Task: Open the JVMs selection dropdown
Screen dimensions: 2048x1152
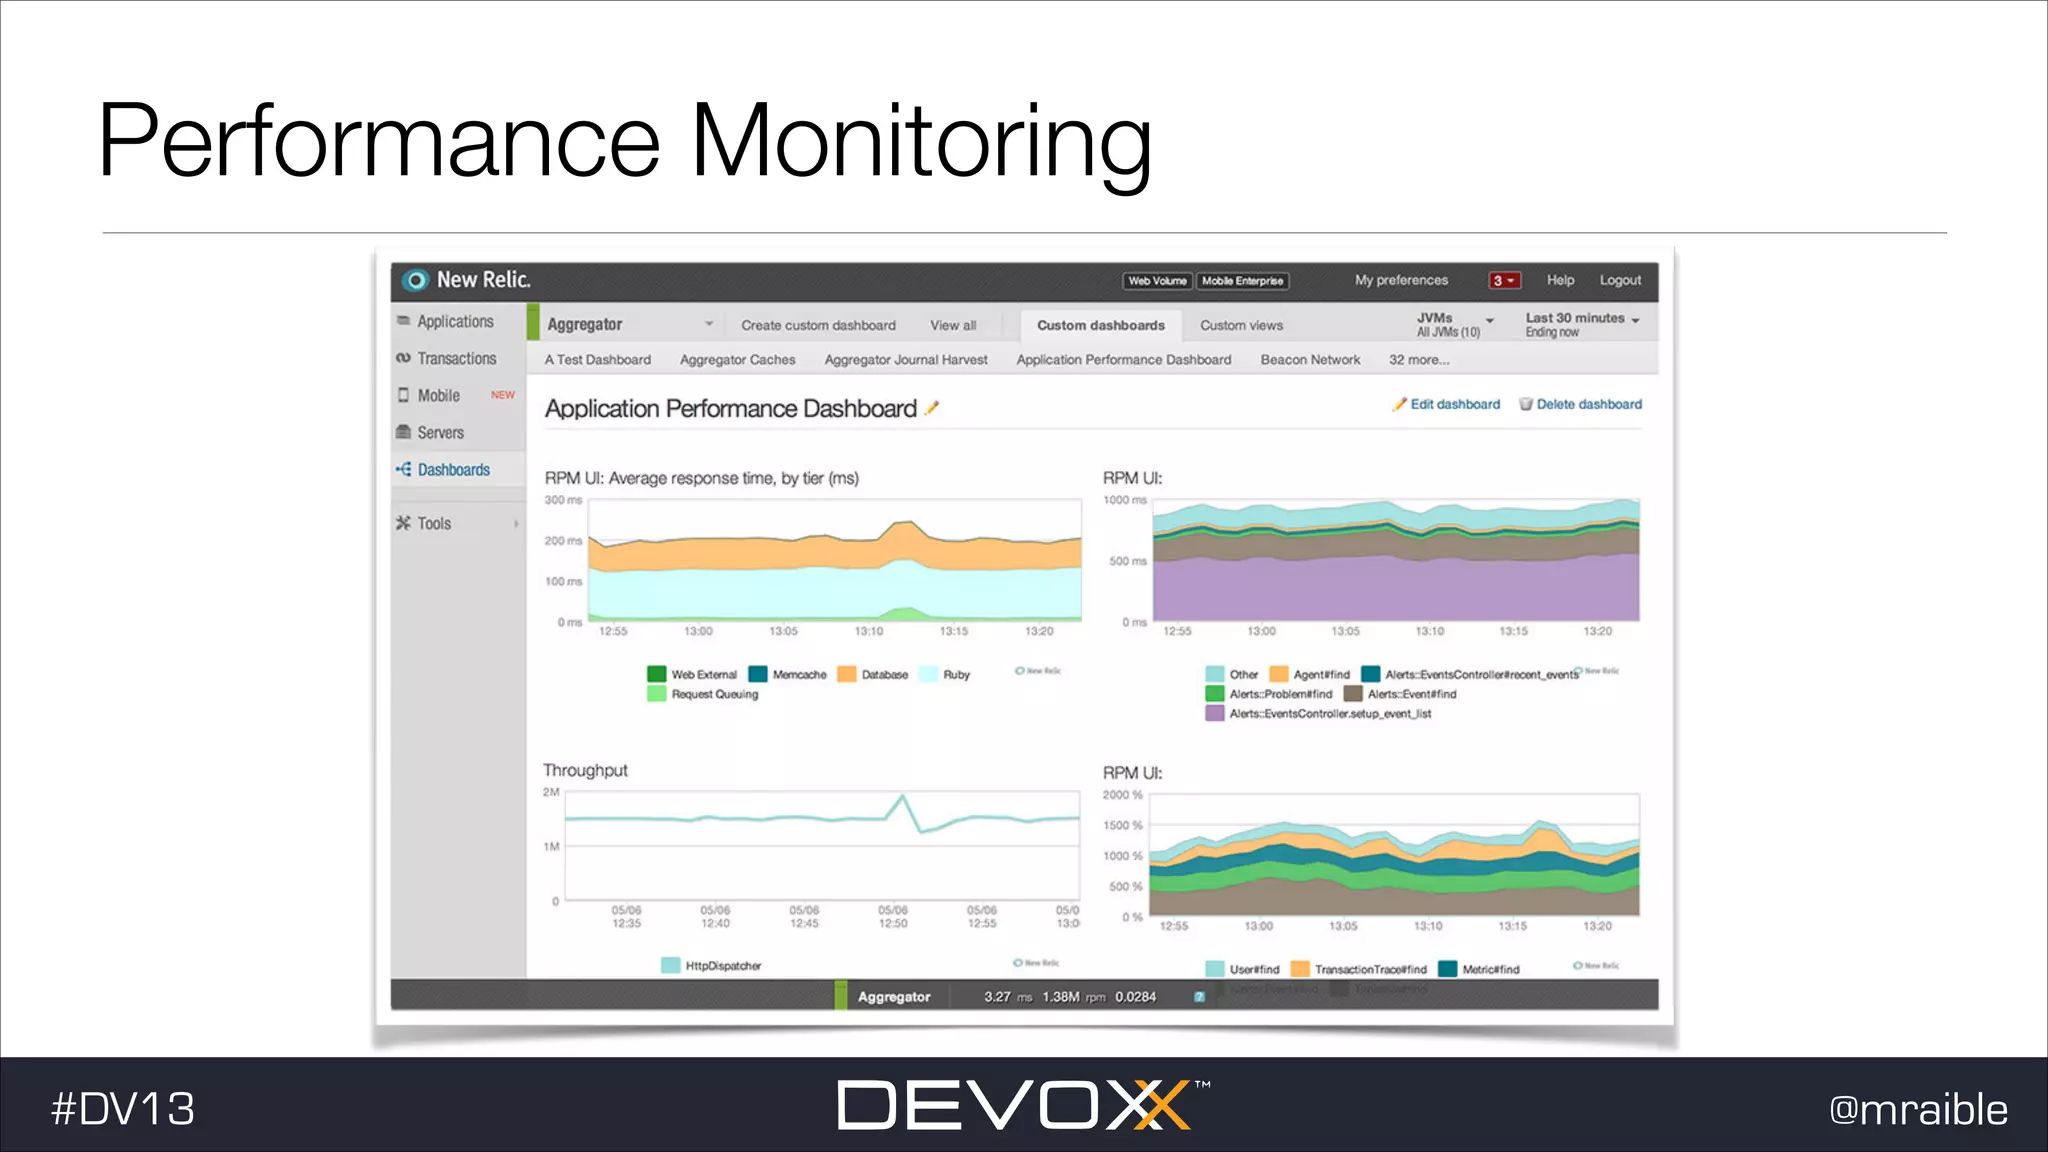Action: (1490, 321)
